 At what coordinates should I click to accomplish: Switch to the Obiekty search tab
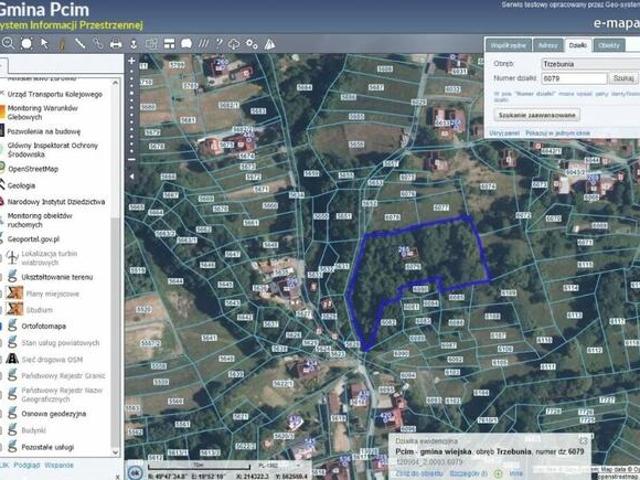(x=609, y=45)
